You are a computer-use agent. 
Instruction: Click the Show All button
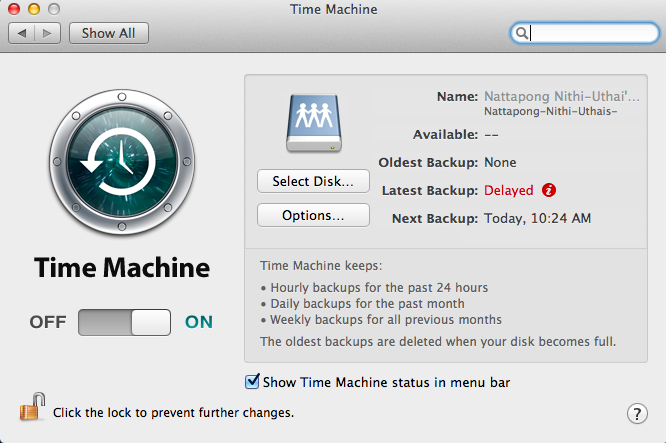(x=108, y=33)
